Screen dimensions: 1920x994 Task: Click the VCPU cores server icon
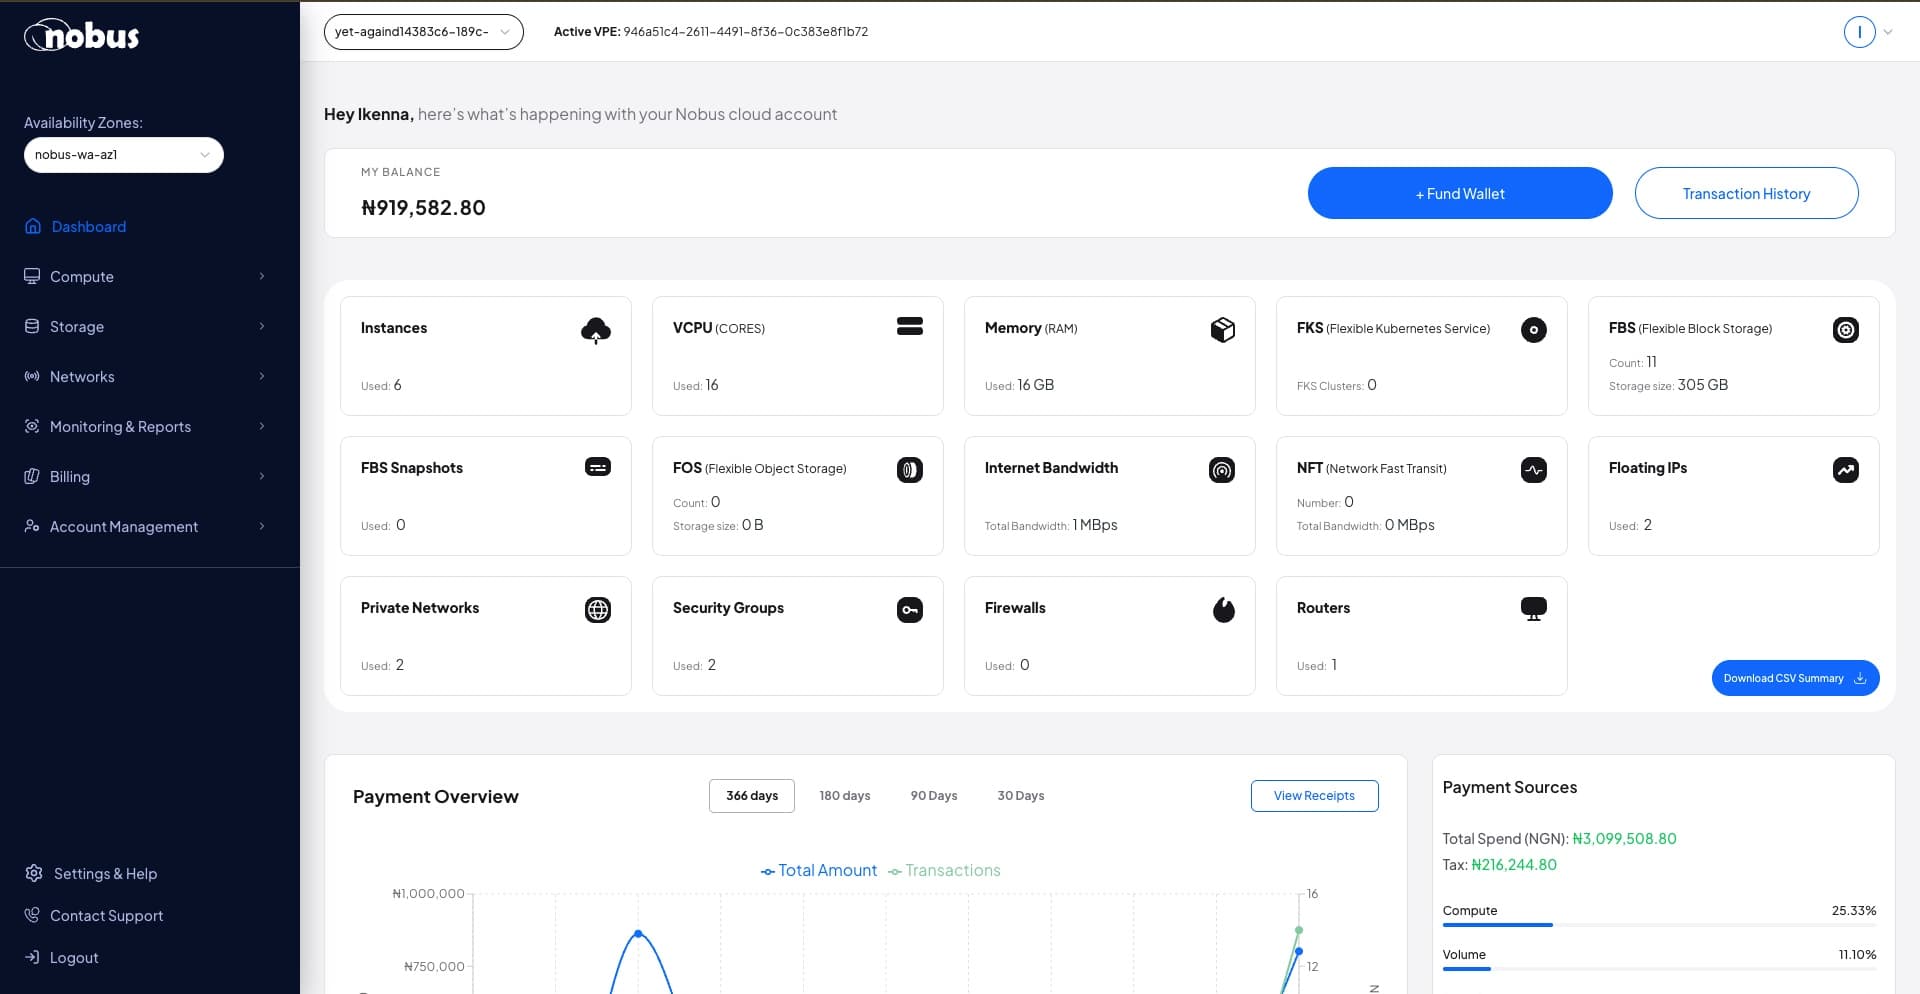910,326
